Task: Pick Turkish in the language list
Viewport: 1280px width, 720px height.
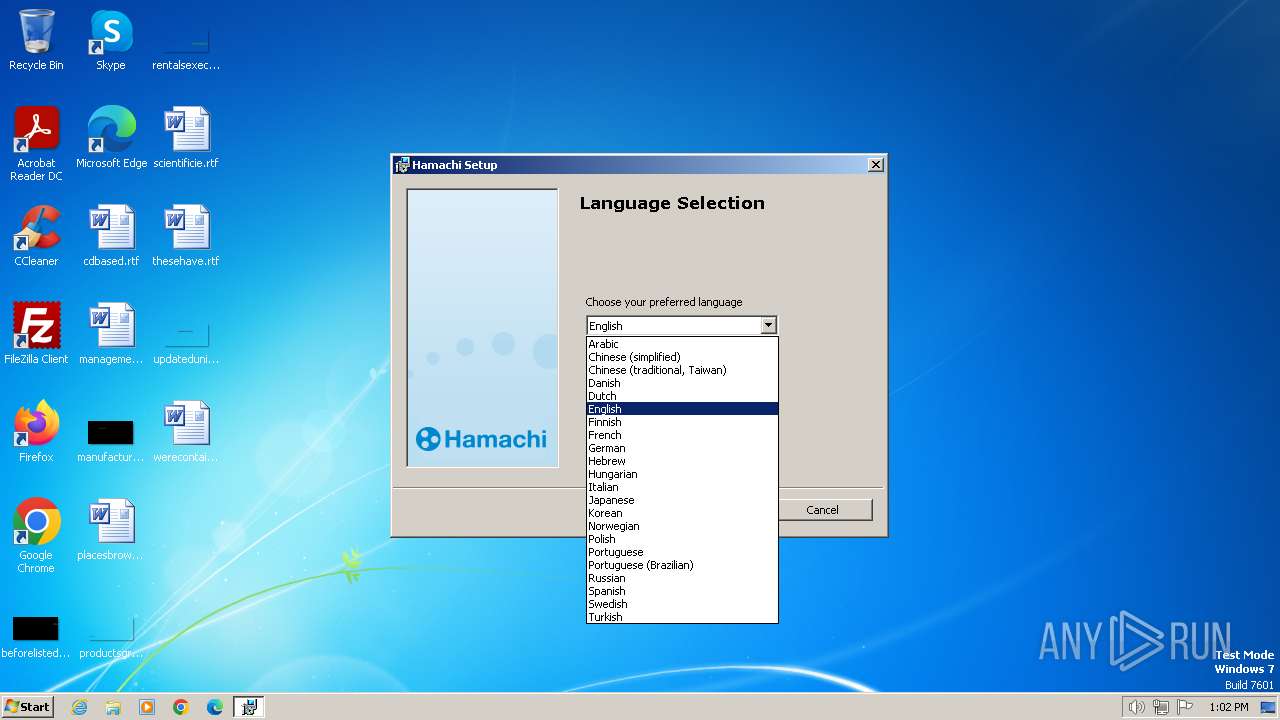Action: pyautogui.click(x=682, y=617)
